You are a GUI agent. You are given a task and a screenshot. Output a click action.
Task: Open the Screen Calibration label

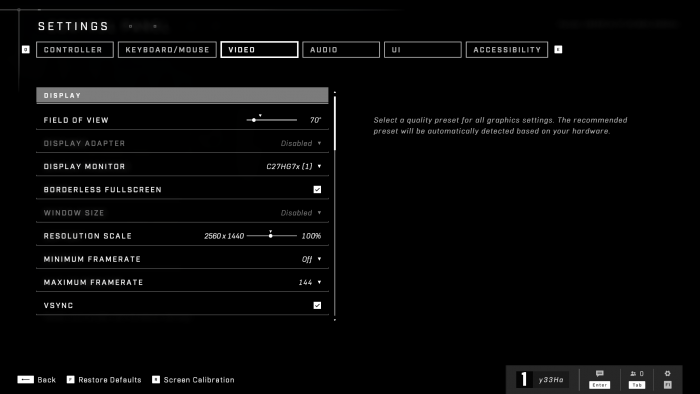(199, 380)
